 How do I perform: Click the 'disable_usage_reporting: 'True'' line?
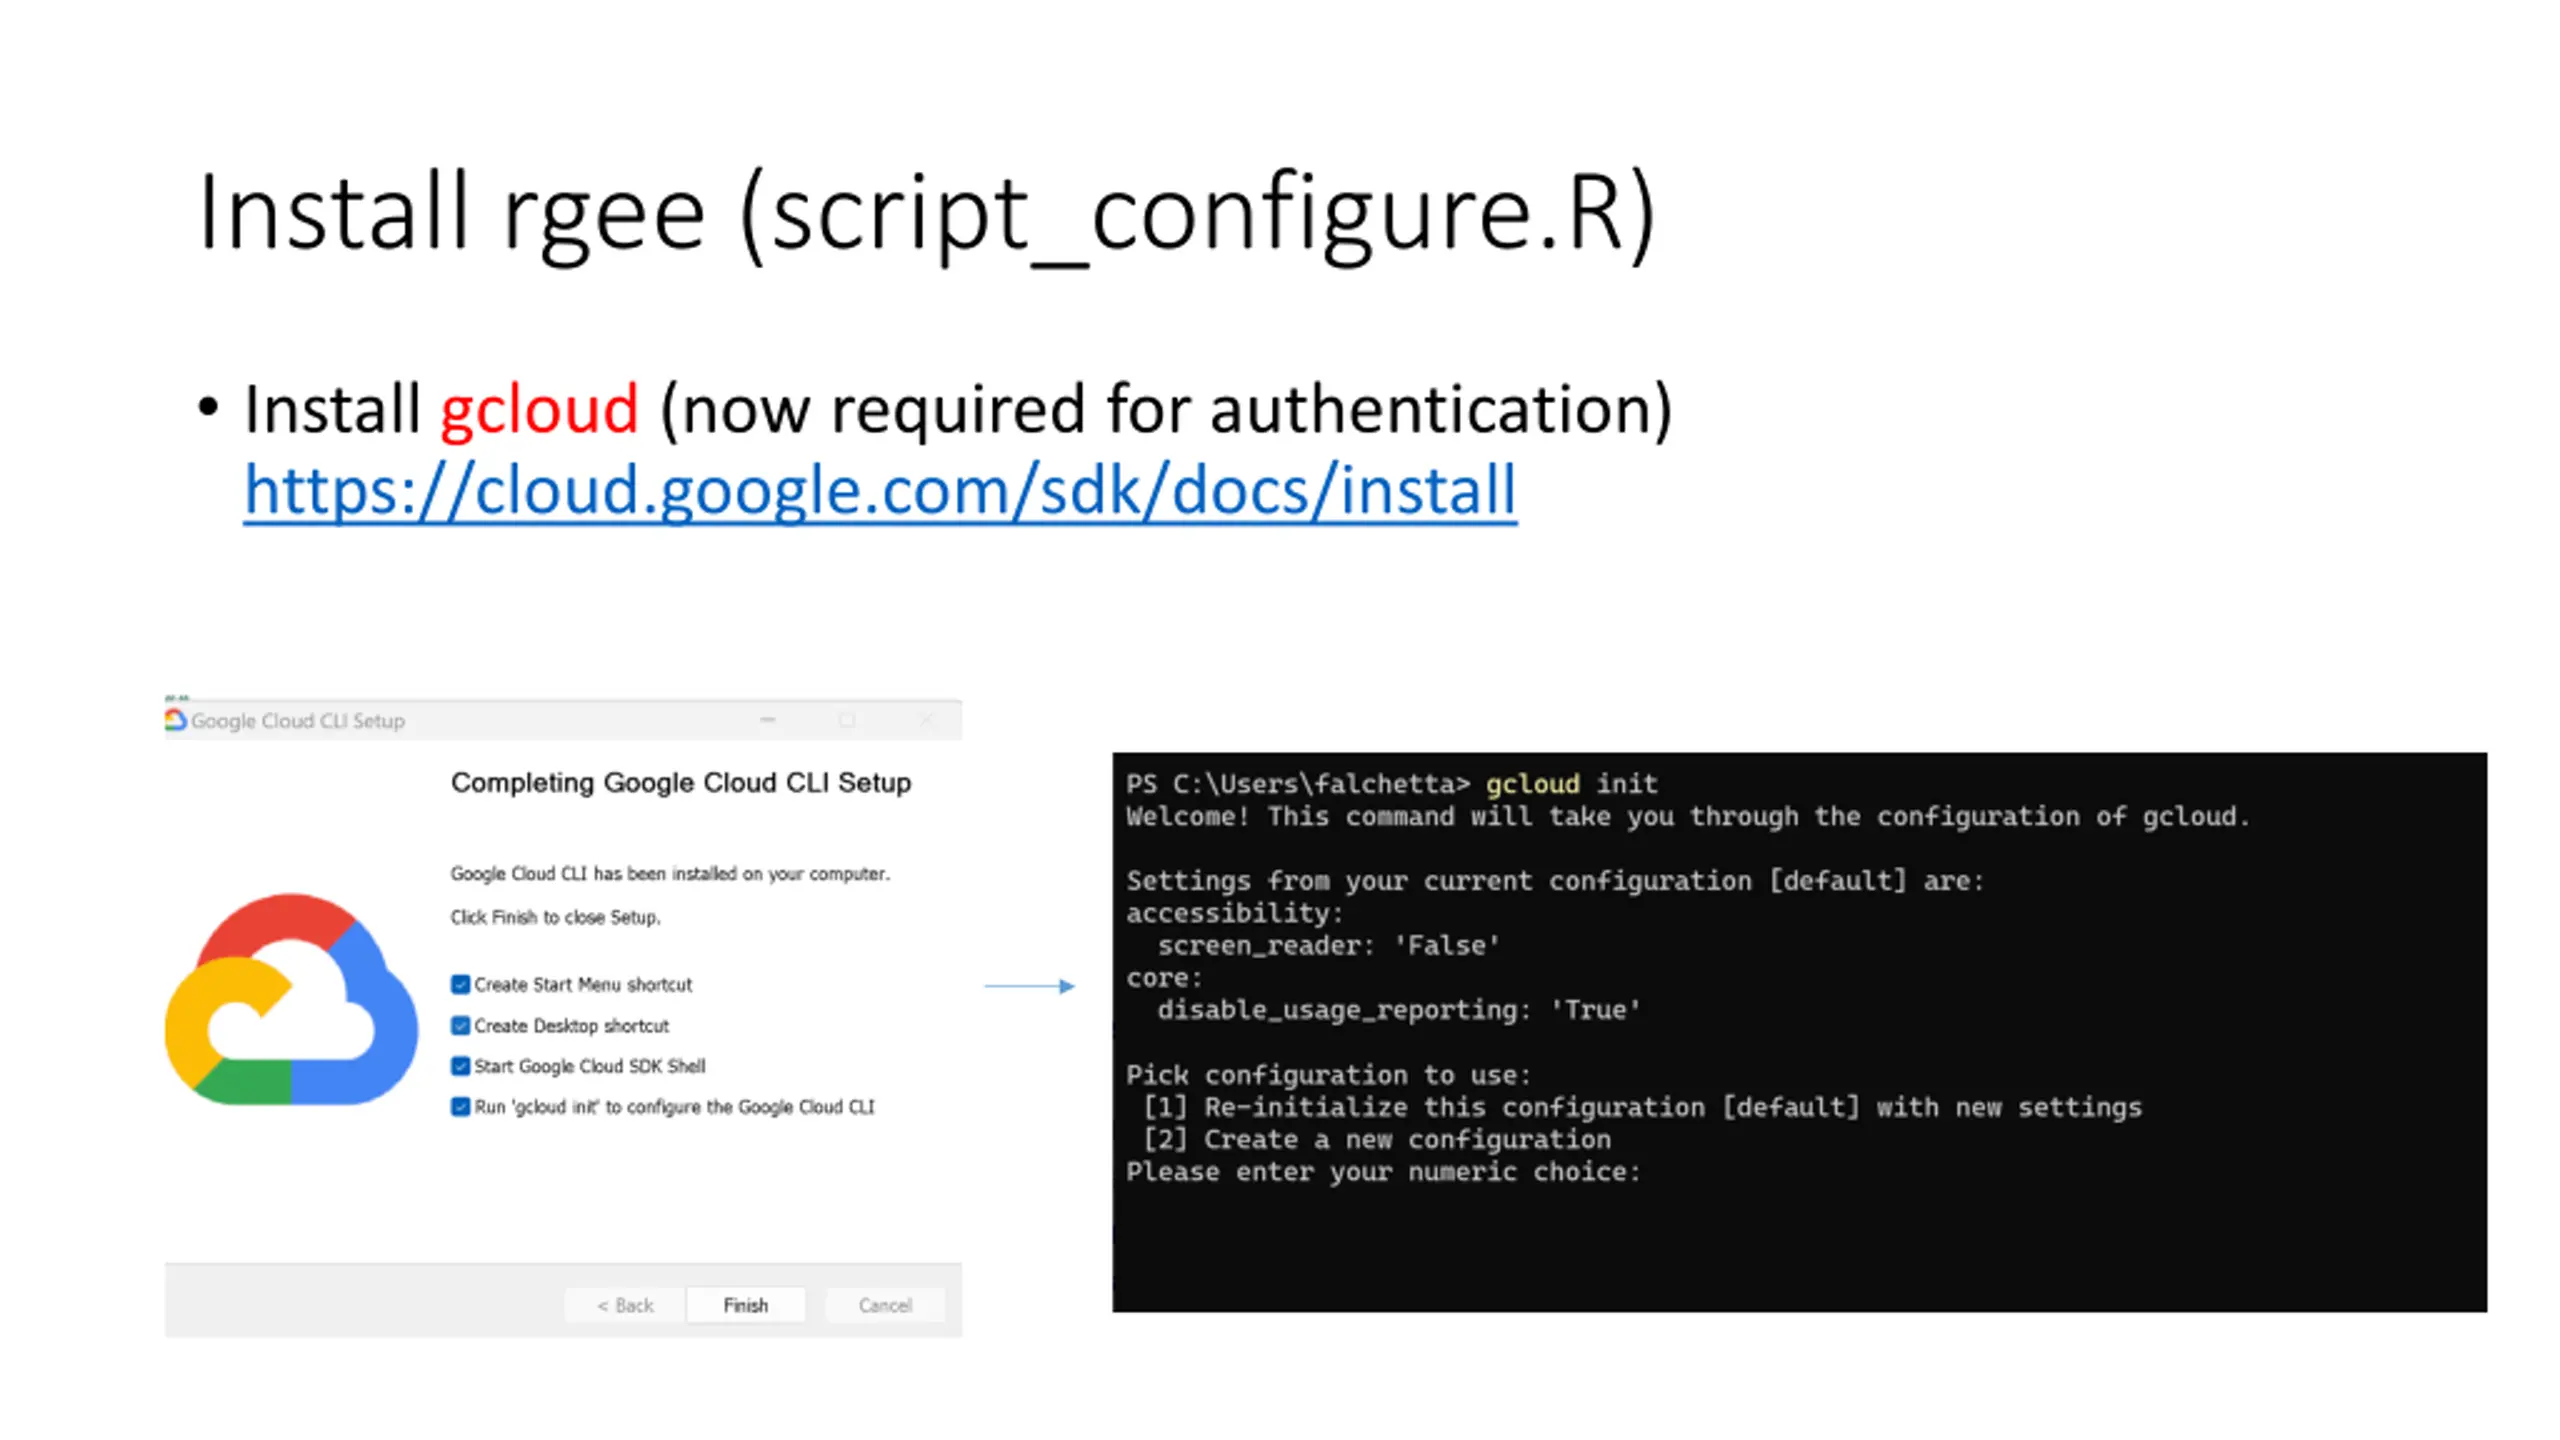click(x=1399, y=1010)
